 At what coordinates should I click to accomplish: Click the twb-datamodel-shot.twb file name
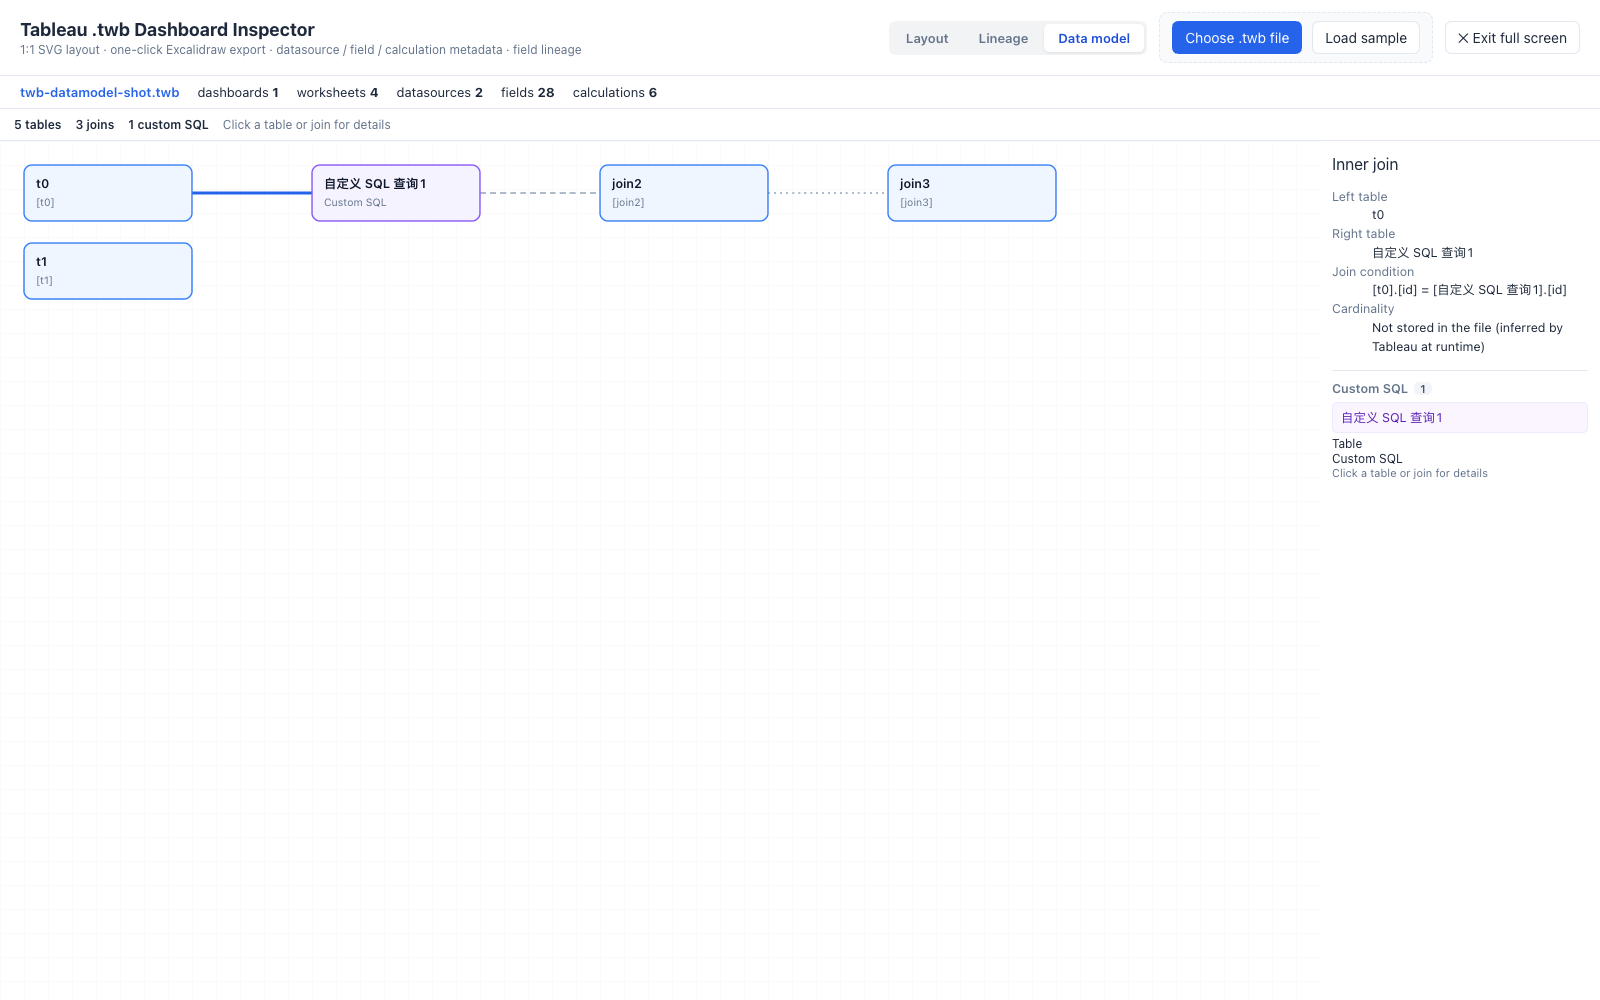pyautogui.click(x=100, y=92)
